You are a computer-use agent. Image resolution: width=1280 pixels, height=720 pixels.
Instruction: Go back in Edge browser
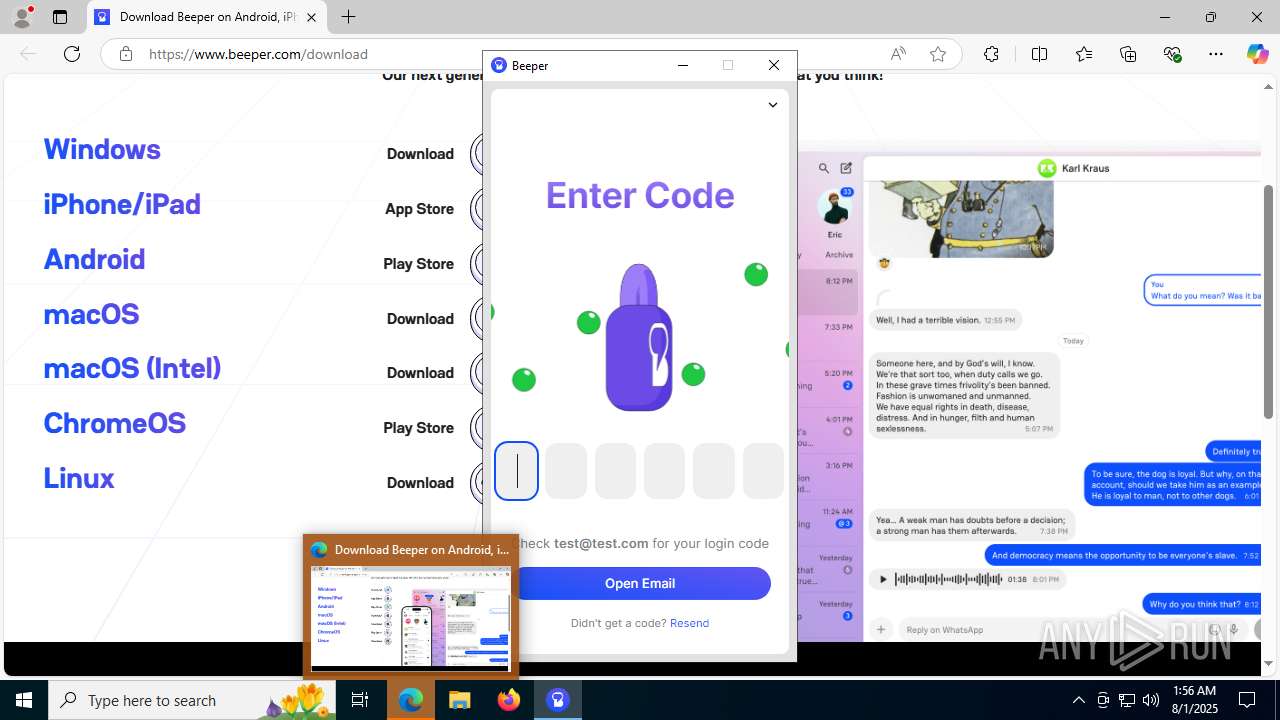(28, 54)
